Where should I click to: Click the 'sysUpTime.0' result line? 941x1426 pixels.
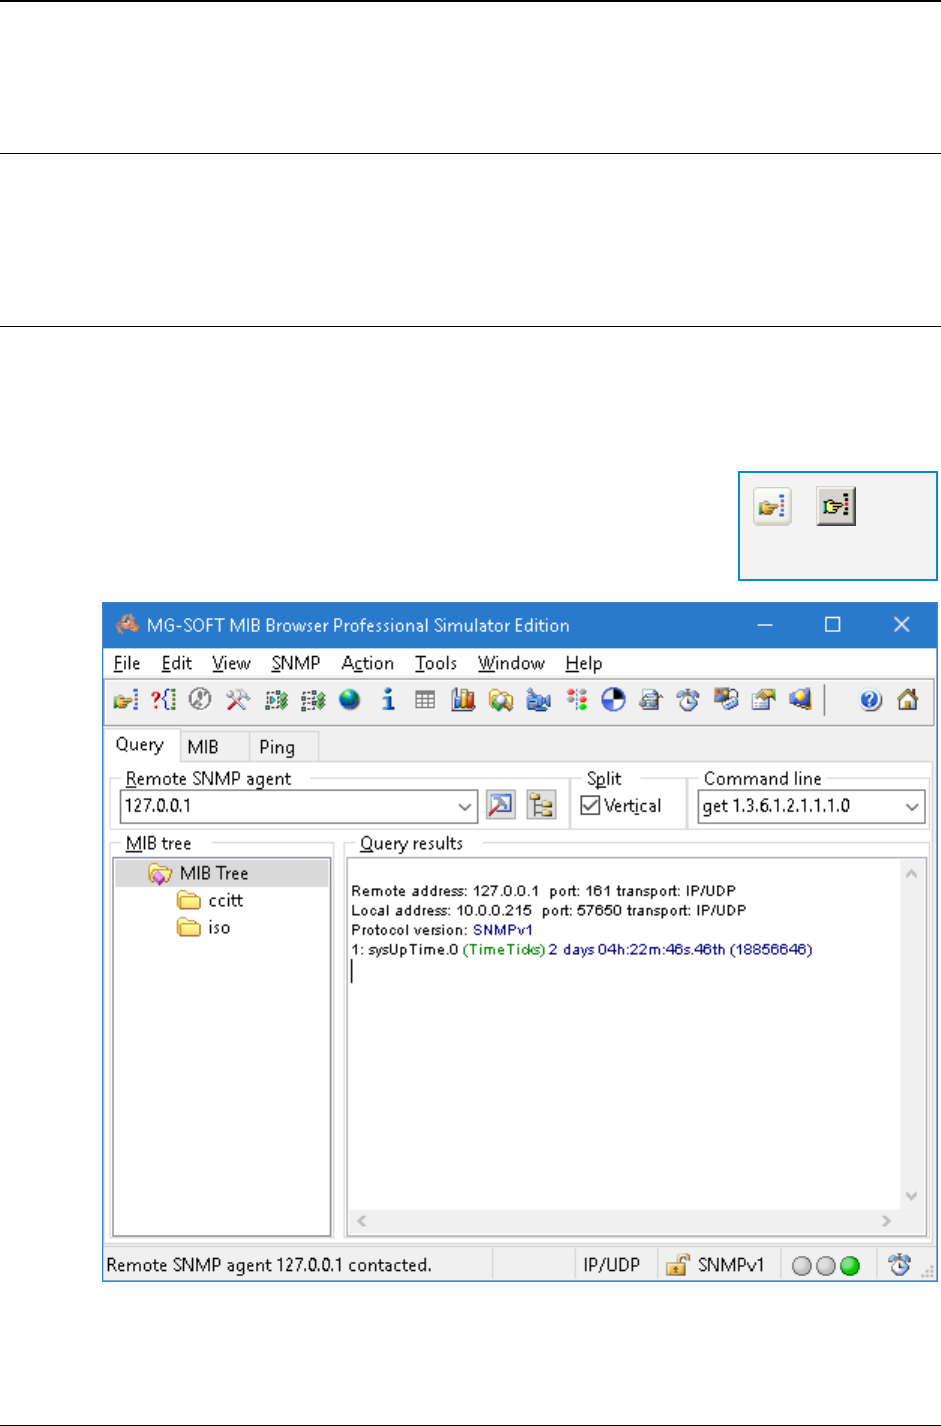click(x=582, y=949)
